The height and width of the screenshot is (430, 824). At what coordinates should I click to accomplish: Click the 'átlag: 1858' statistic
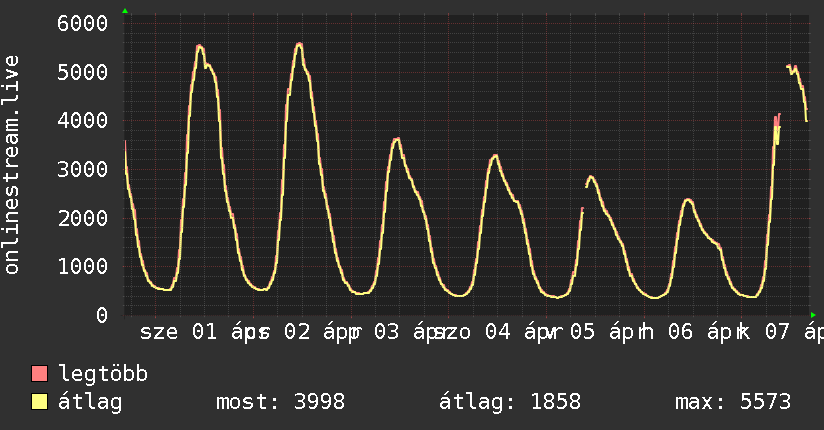click(510, 402)
